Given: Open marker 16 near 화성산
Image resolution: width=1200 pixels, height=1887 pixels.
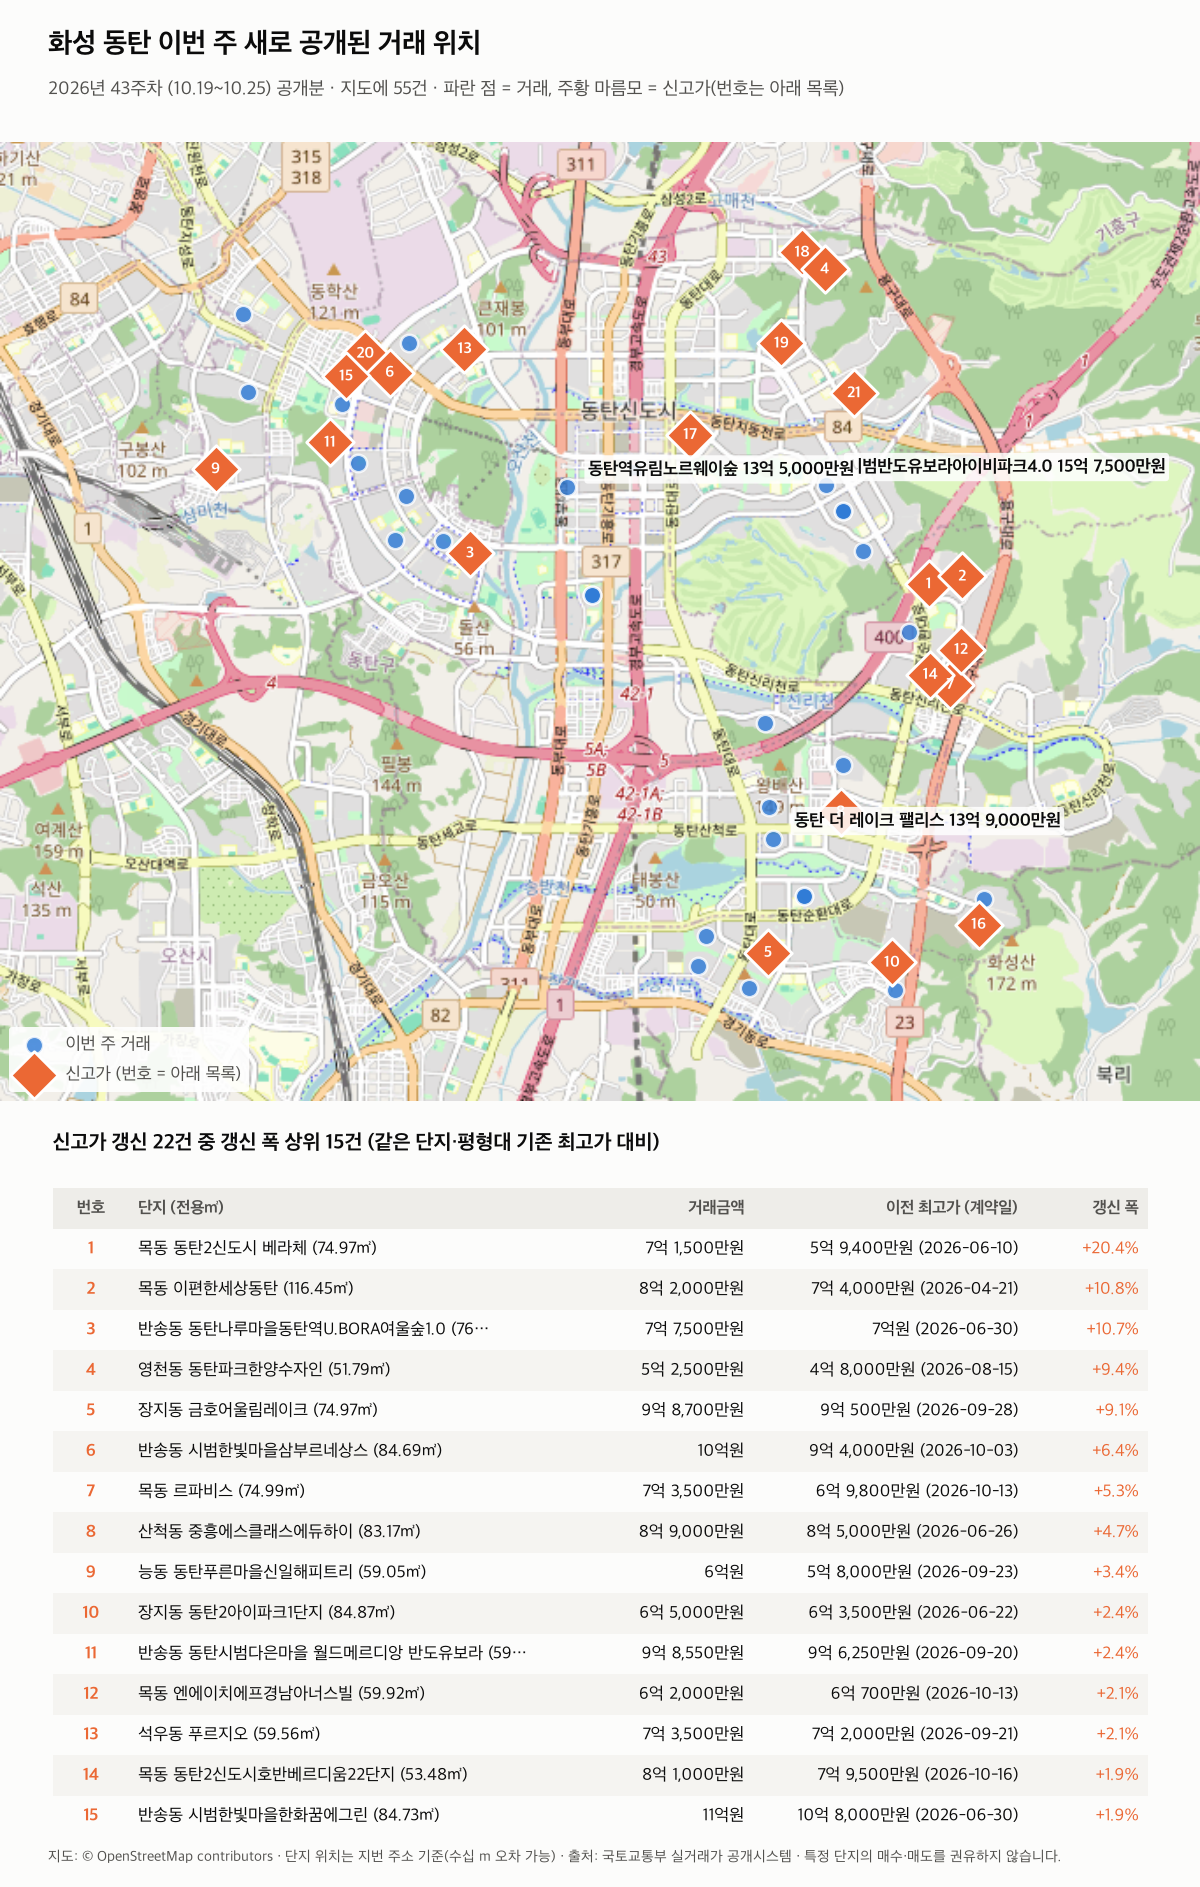Looking at the screenshot, I should coord(978,923).
